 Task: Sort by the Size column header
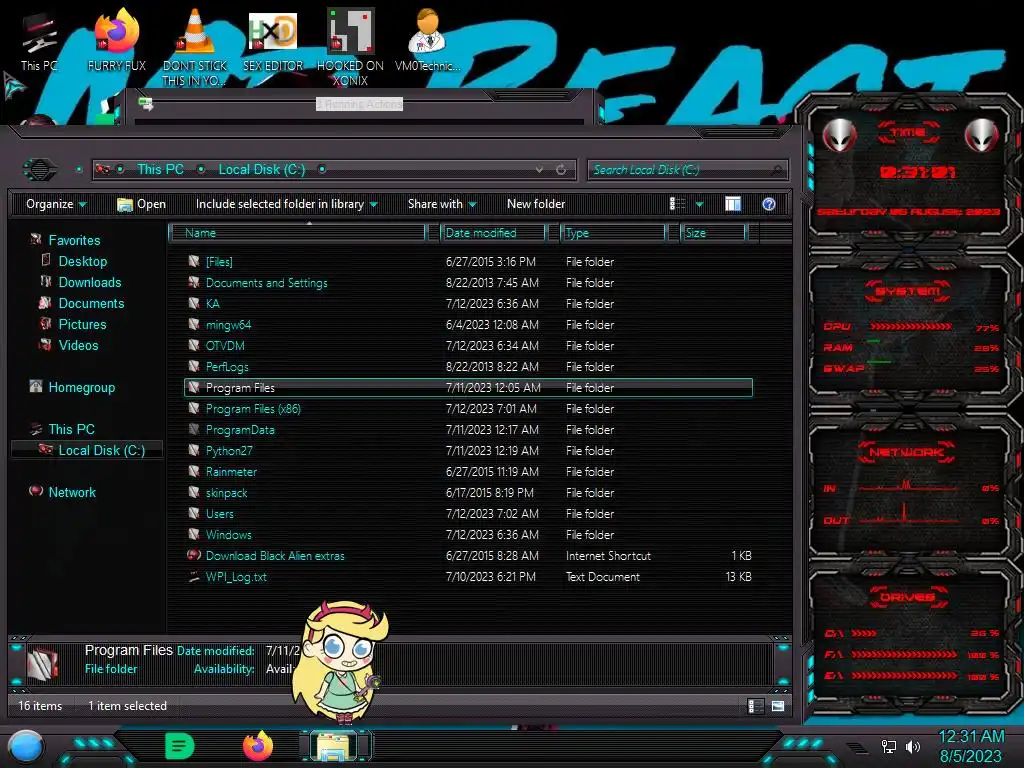tap(713, 232)
